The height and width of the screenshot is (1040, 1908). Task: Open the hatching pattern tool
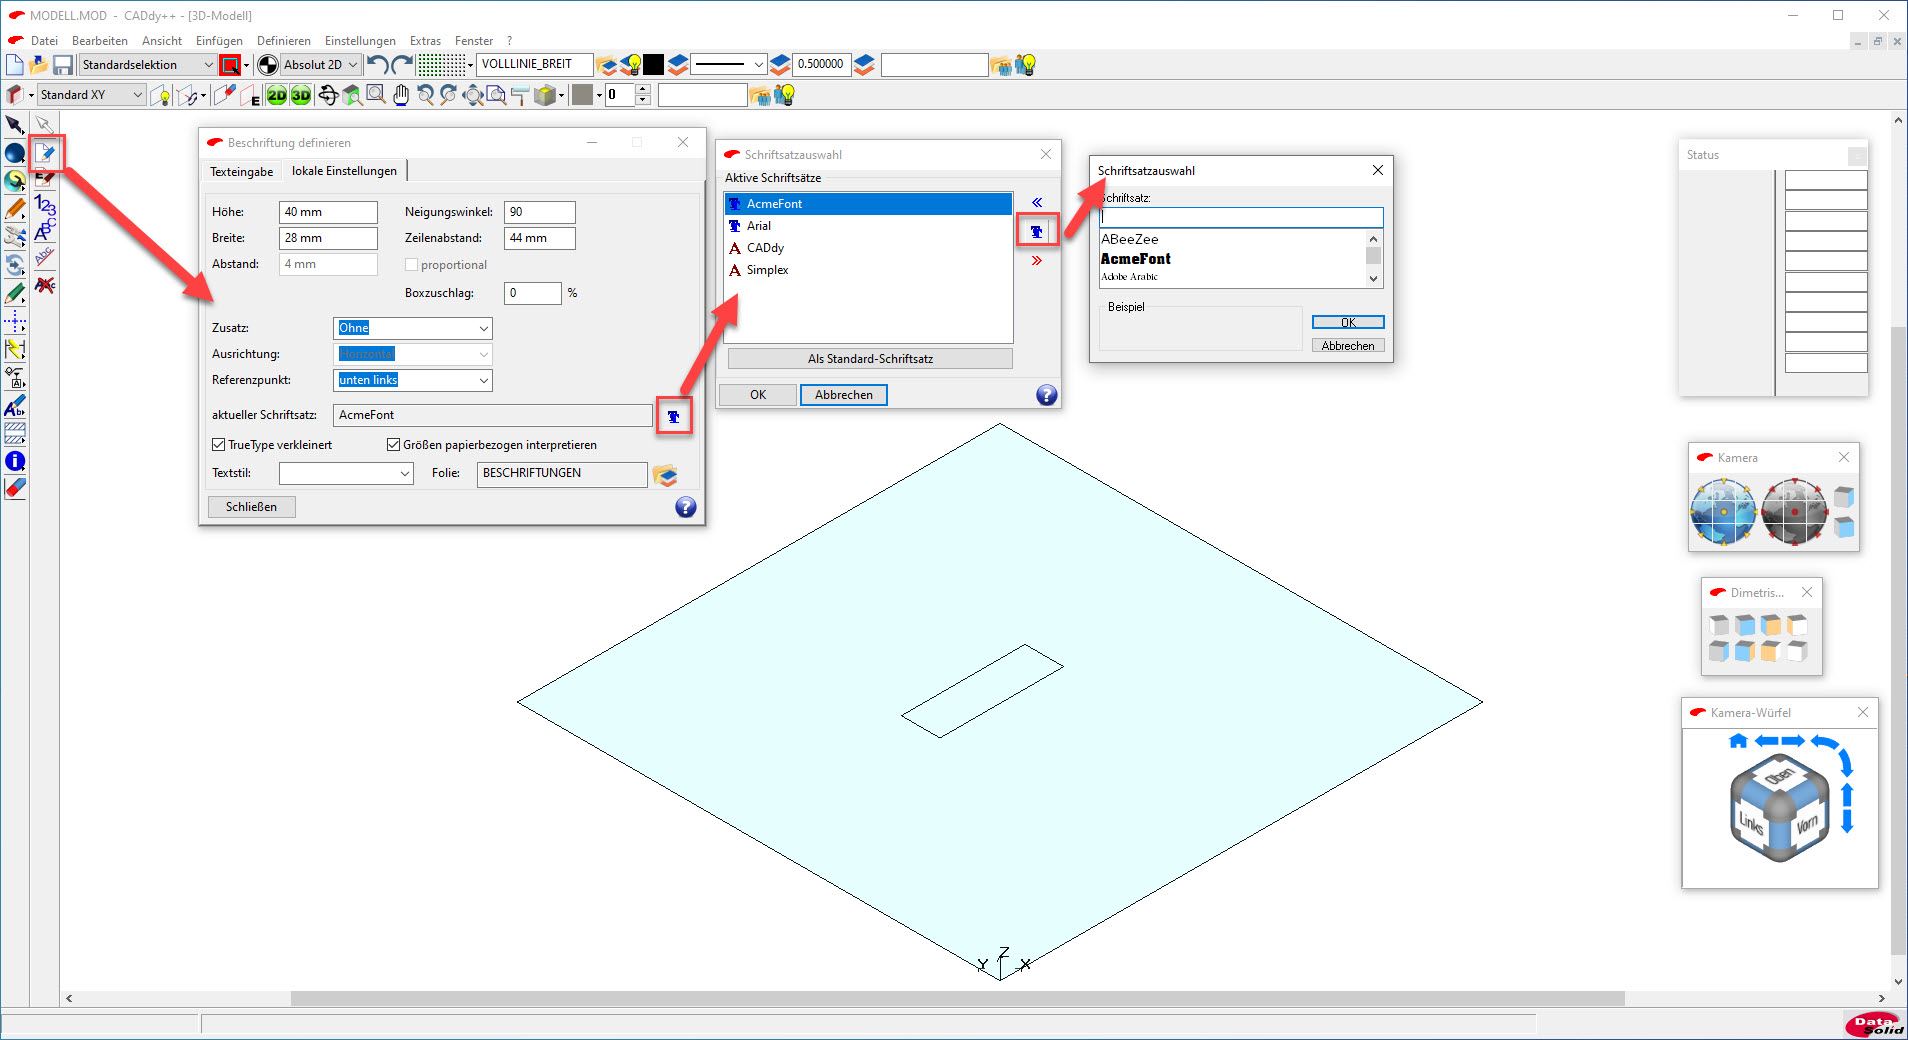point(14,433)
